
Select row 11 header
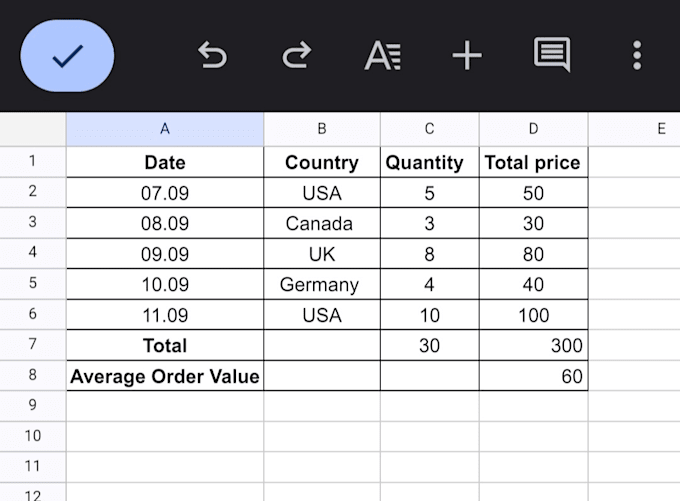coord(33,467)
